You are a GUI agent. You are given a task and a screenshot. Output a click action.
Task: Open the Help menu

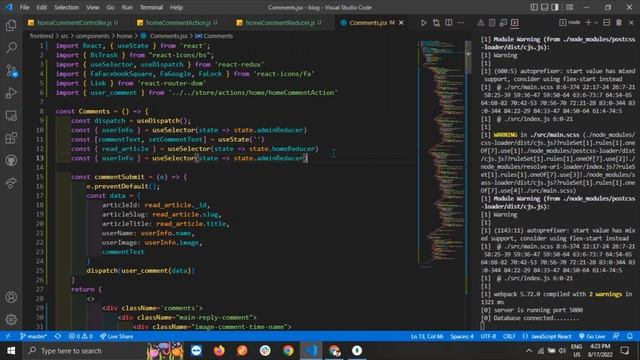point(176,7)
